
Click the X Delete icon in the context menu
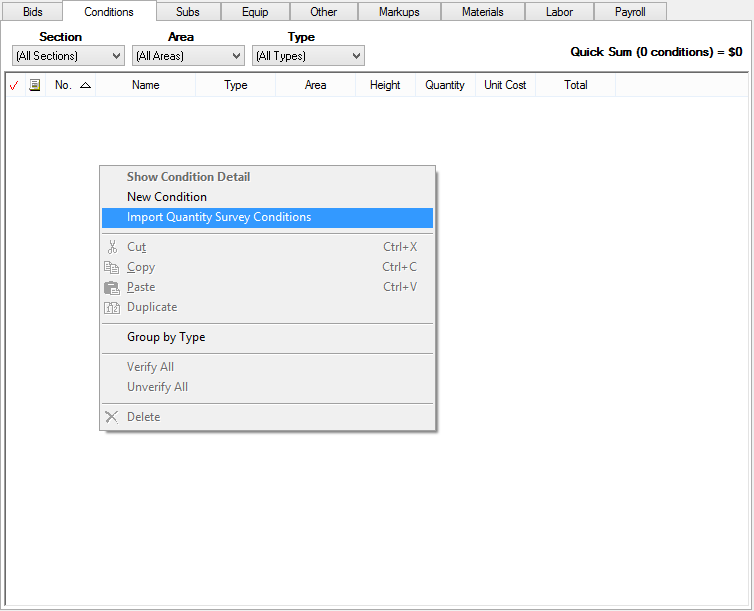point(112,417)
